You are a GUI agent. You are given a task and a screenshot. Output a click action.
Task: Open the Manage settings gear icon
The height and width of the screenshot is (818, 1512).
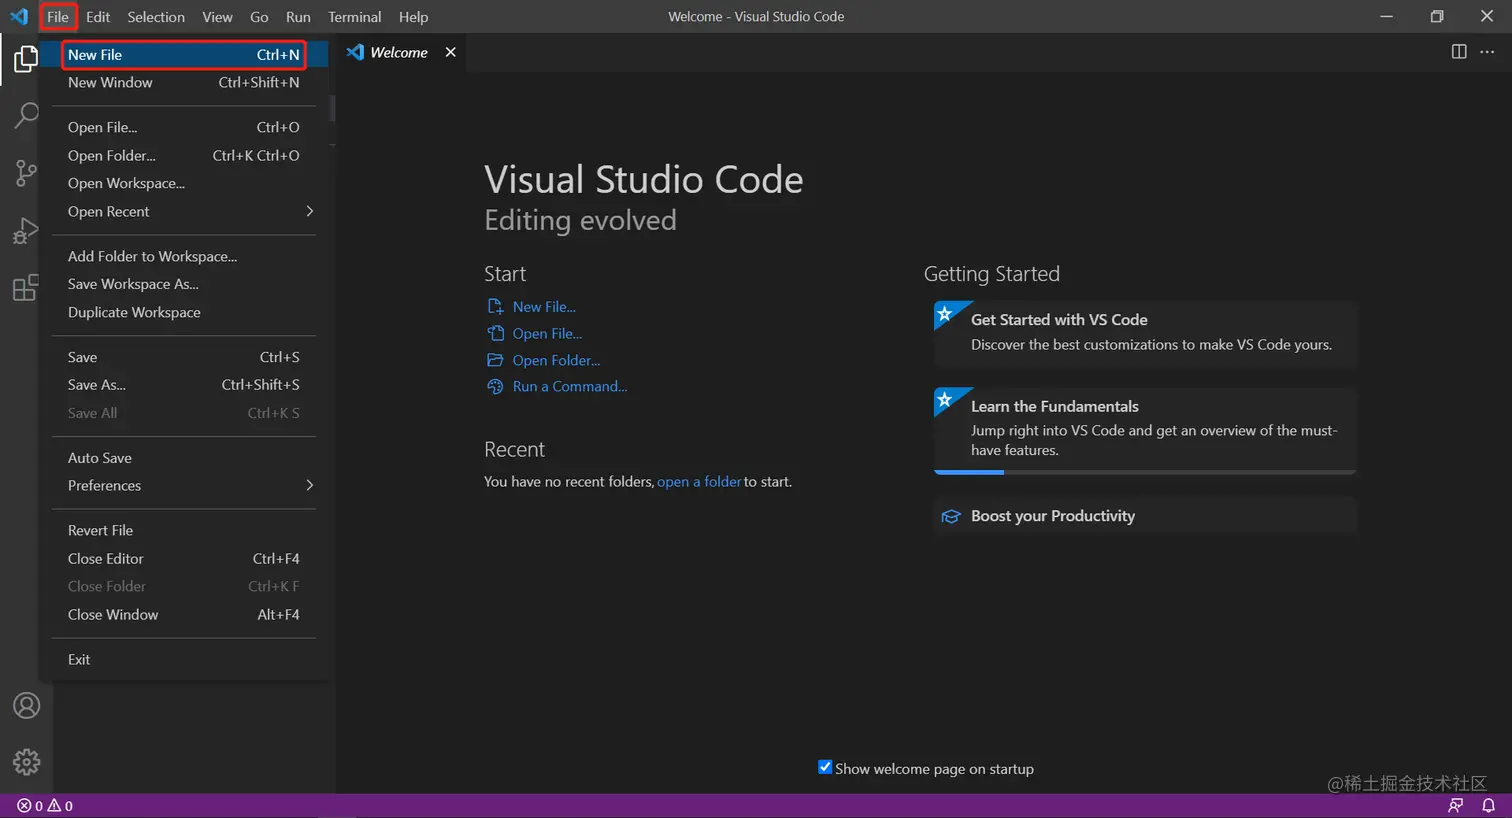[26, 761]
